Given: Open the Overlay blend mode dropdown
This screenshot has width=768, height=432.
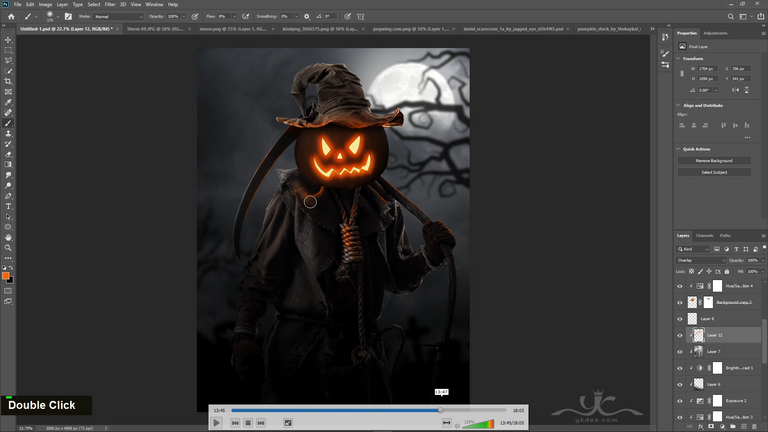Looking at the screenshot, I should (700, 261).
